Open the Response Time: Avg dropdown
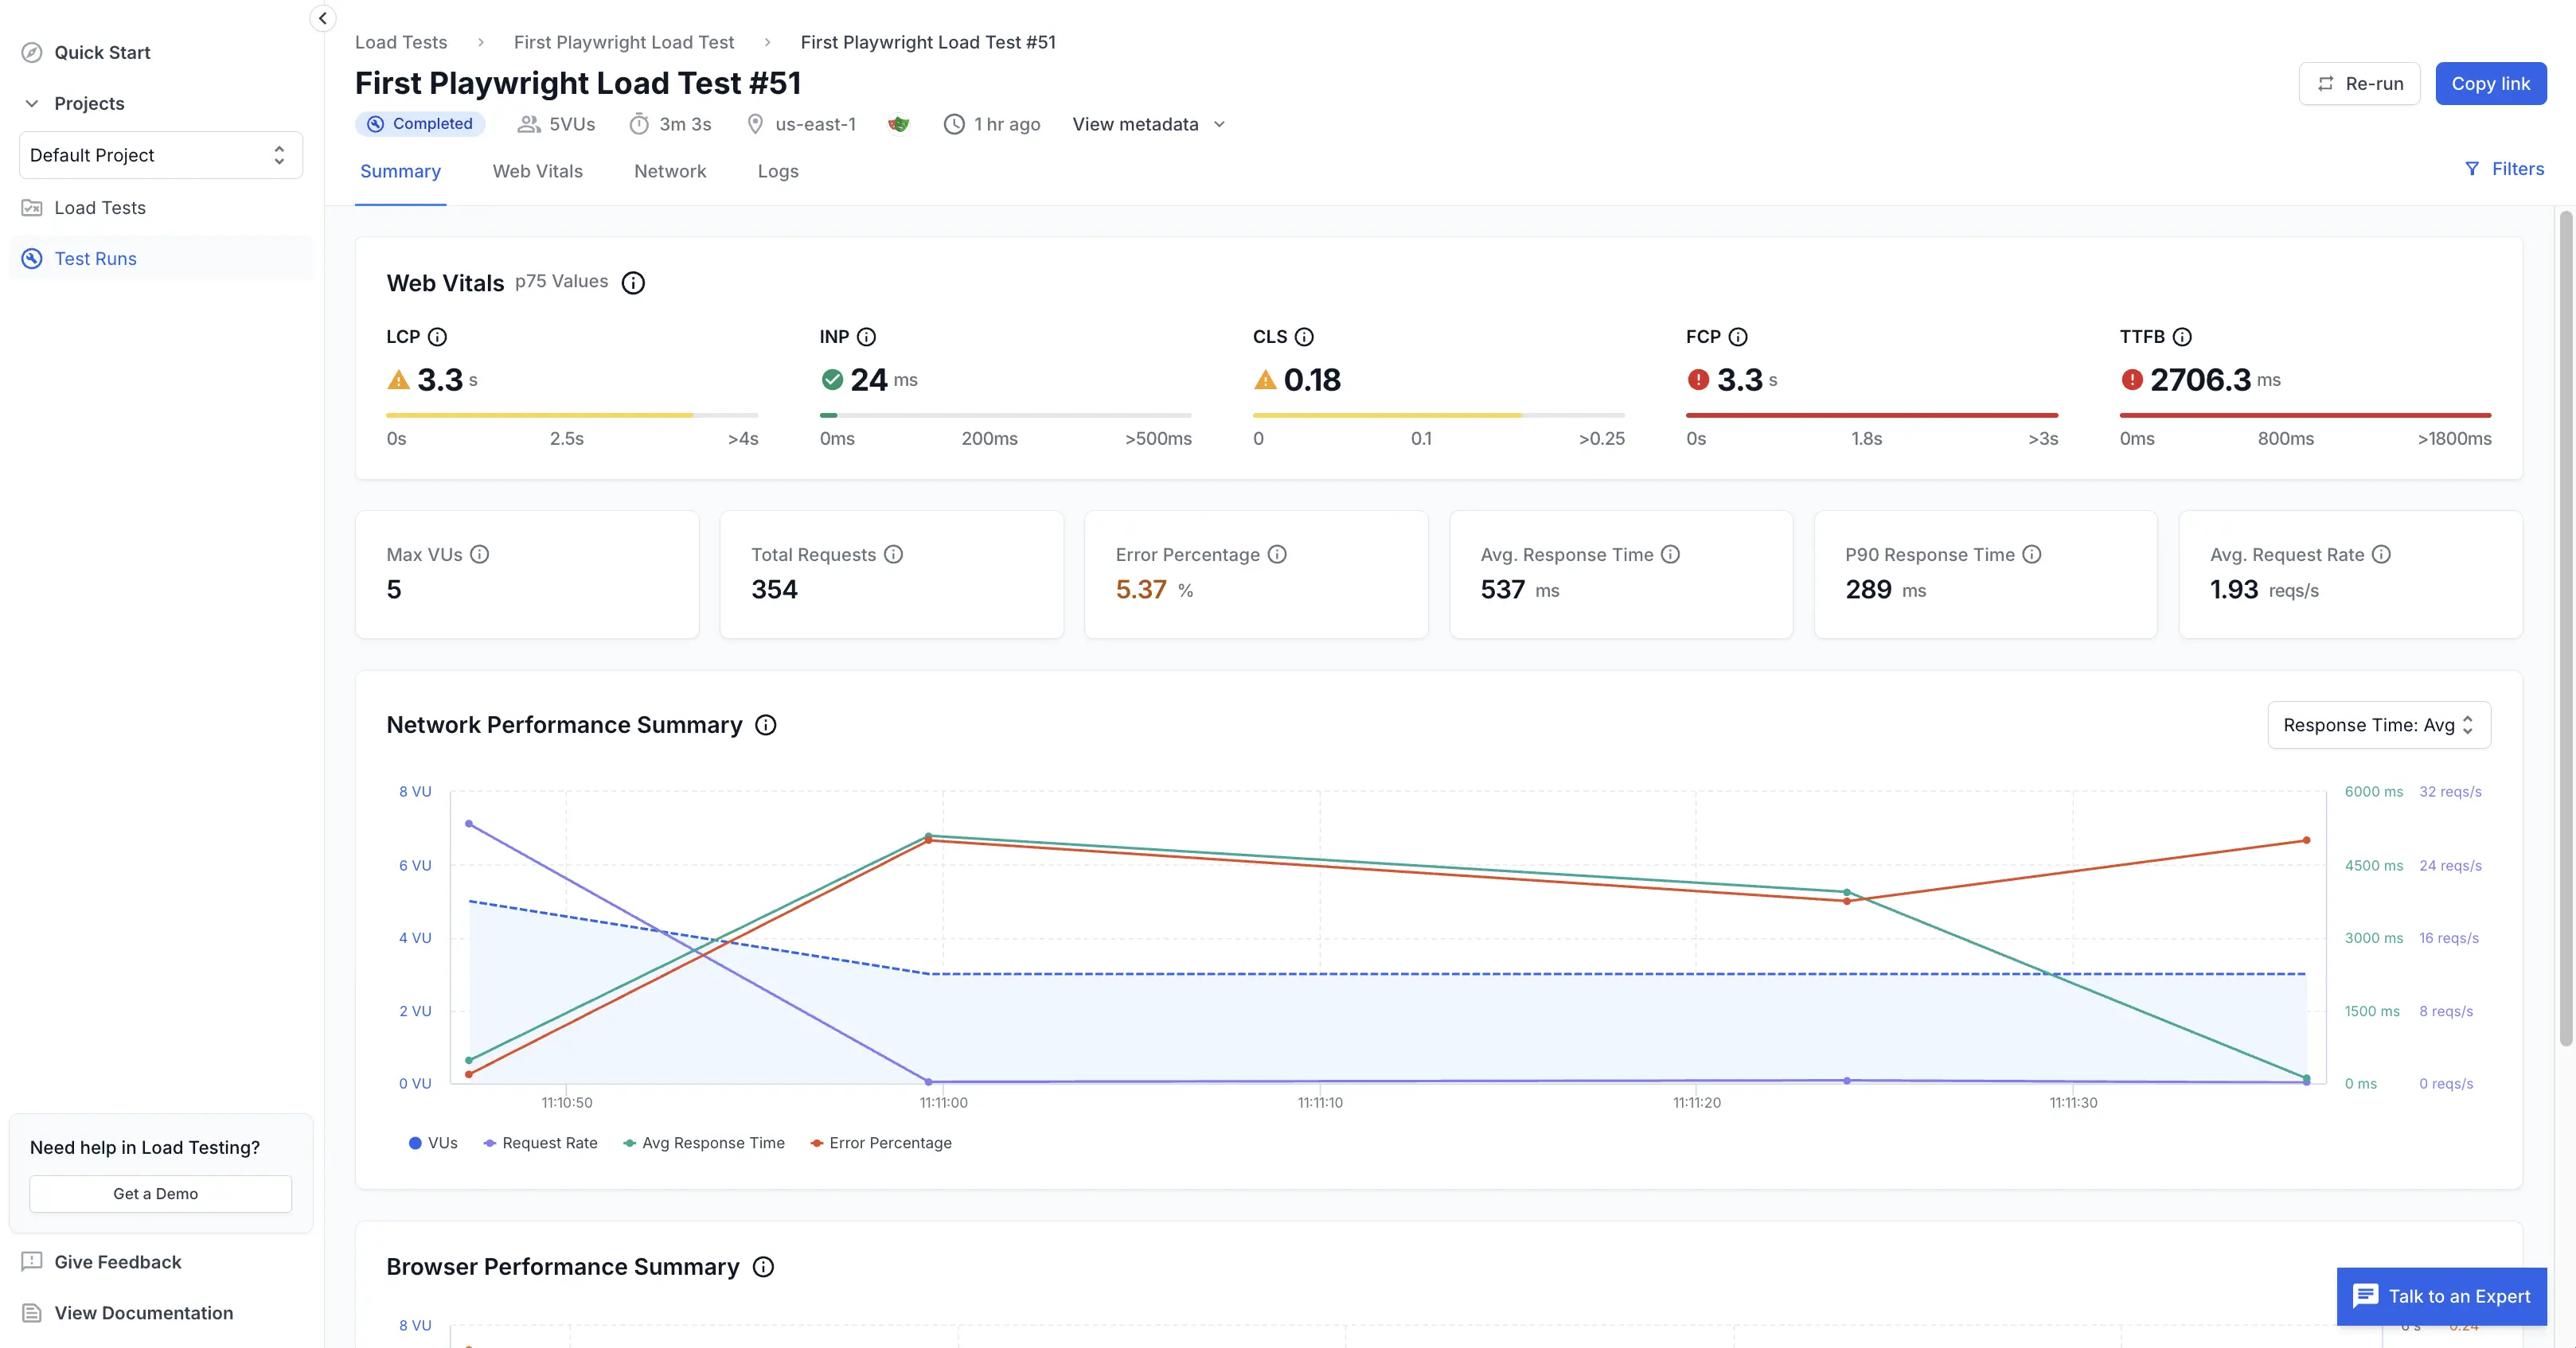Viewport: 2576px width, 1348px height. (x=2378, y=725)
